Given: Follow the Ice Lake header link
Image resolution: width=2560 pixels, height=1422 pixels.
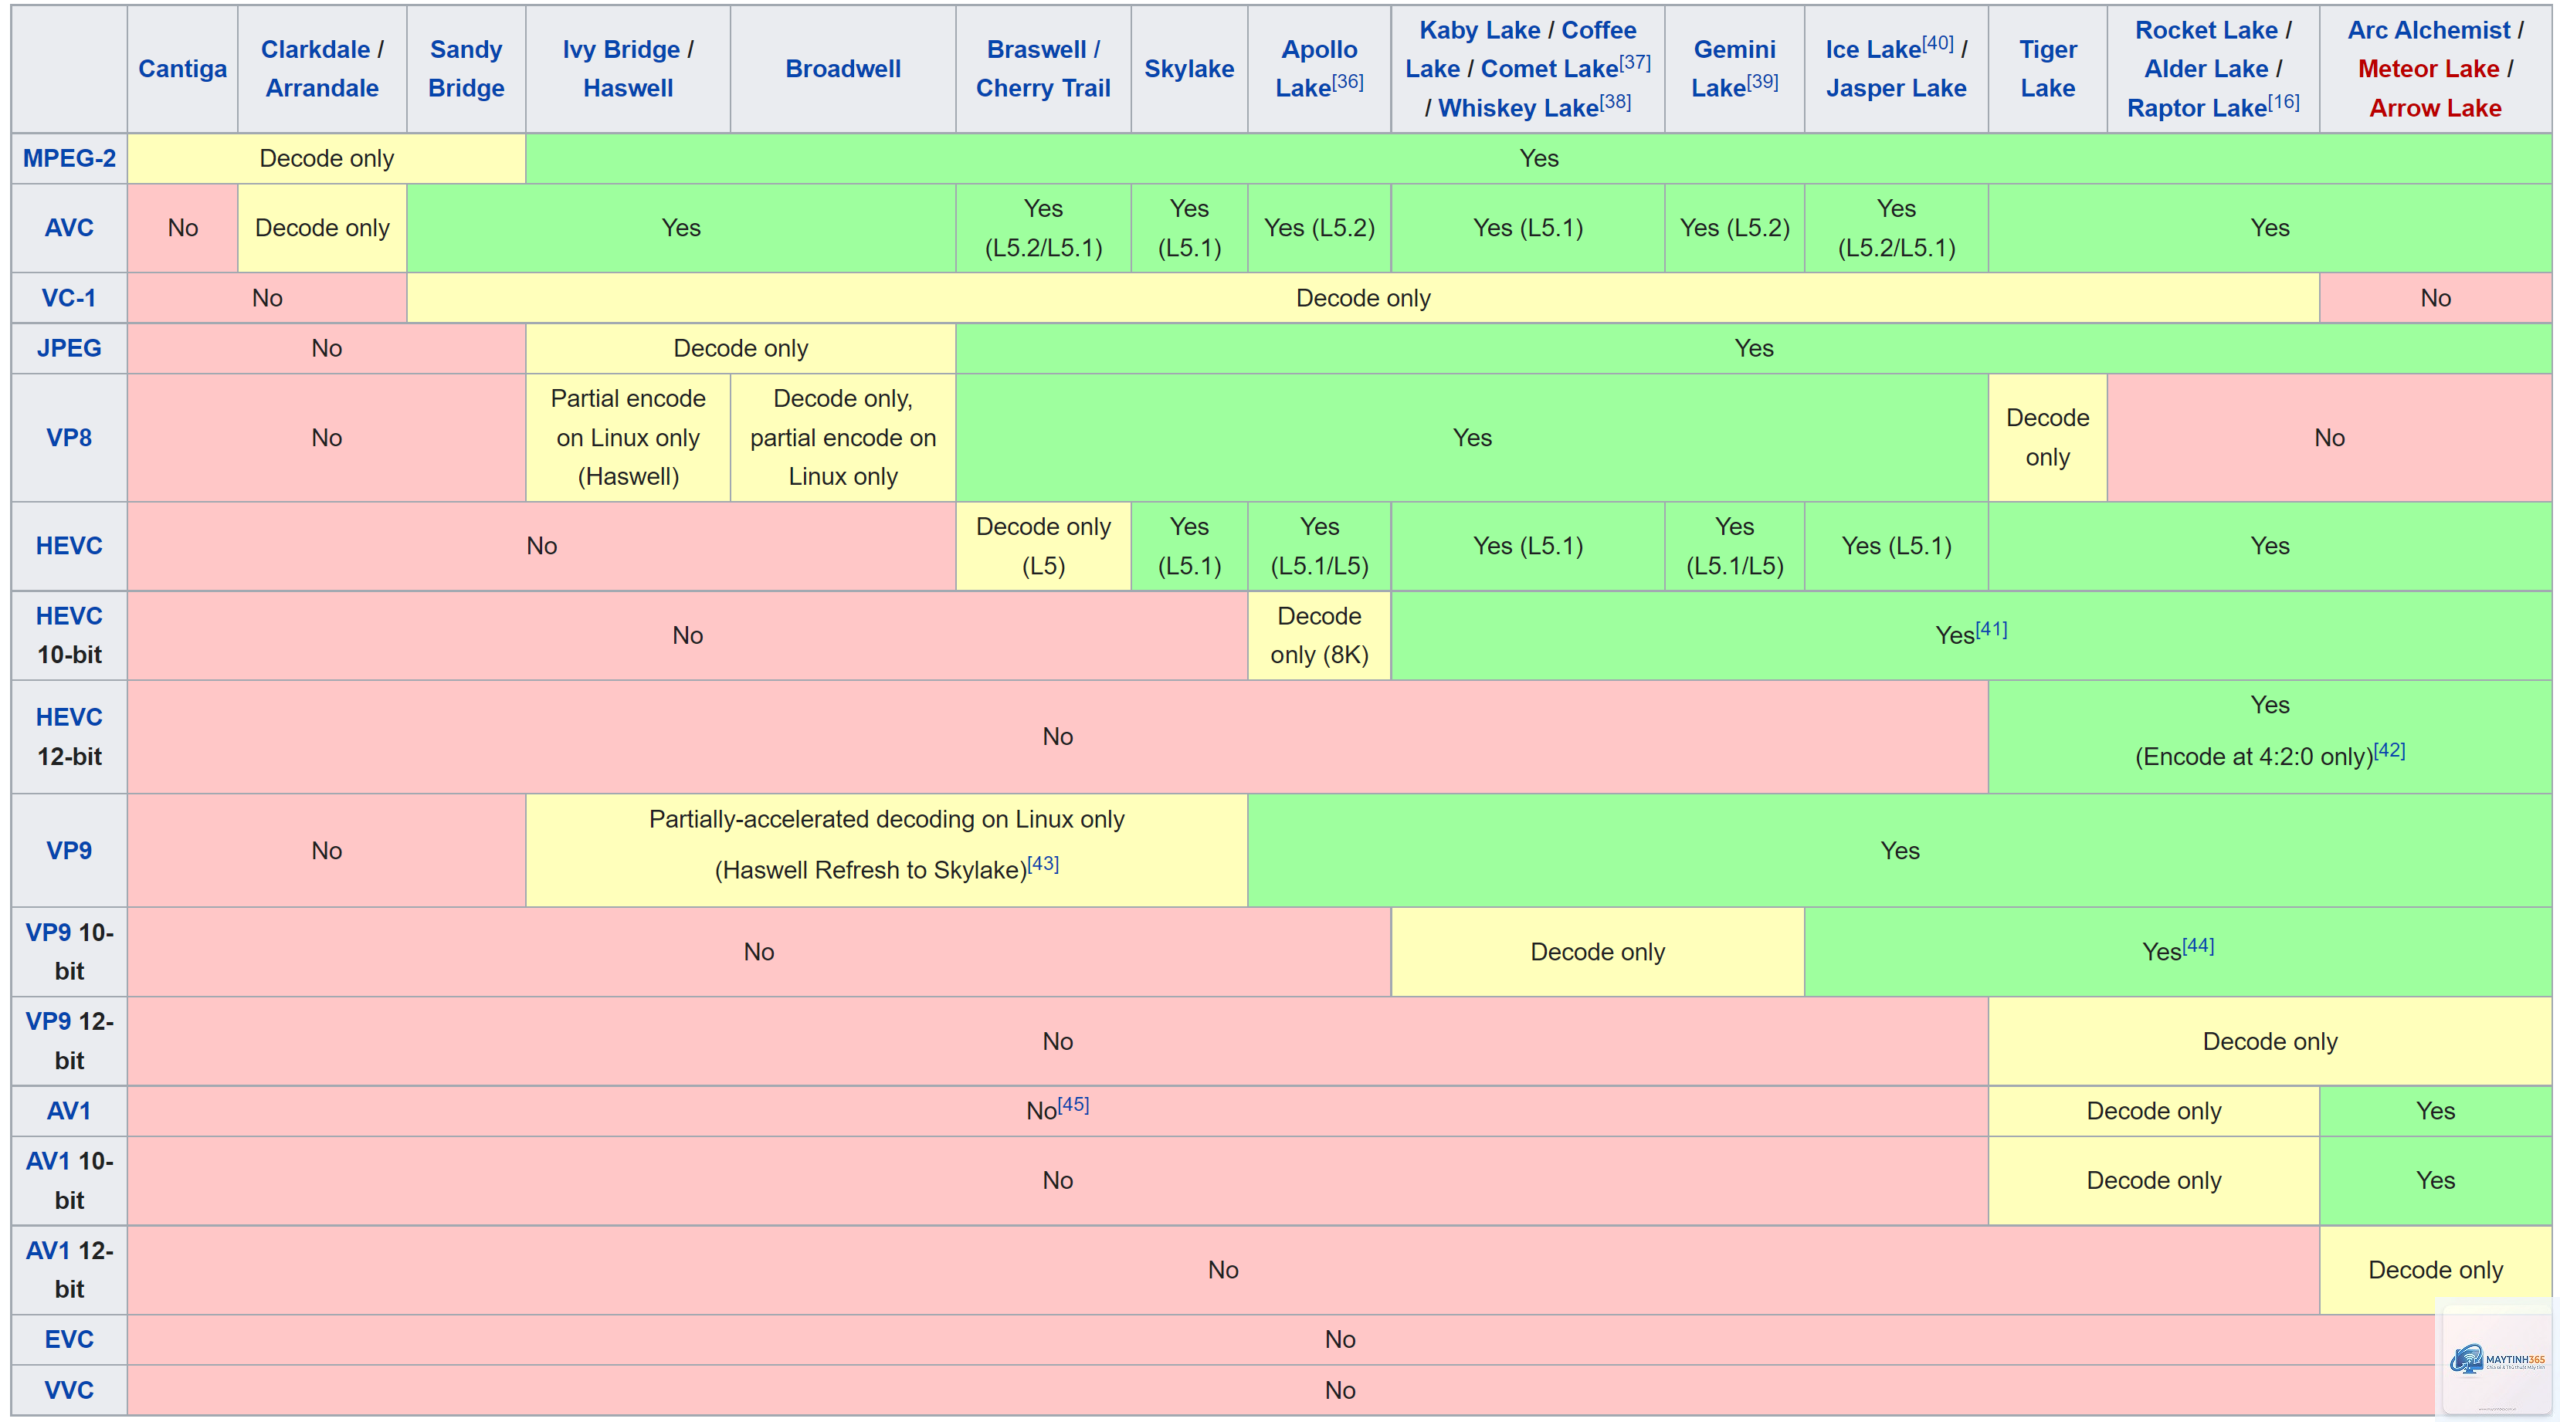Looking at the screenshot, I should point(1873,49).
